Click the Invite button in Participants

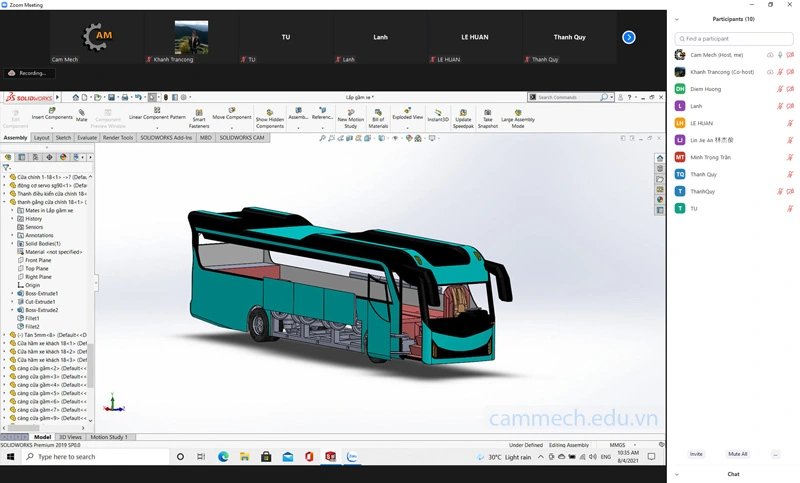pyautogui.click(x=696, y=454)
